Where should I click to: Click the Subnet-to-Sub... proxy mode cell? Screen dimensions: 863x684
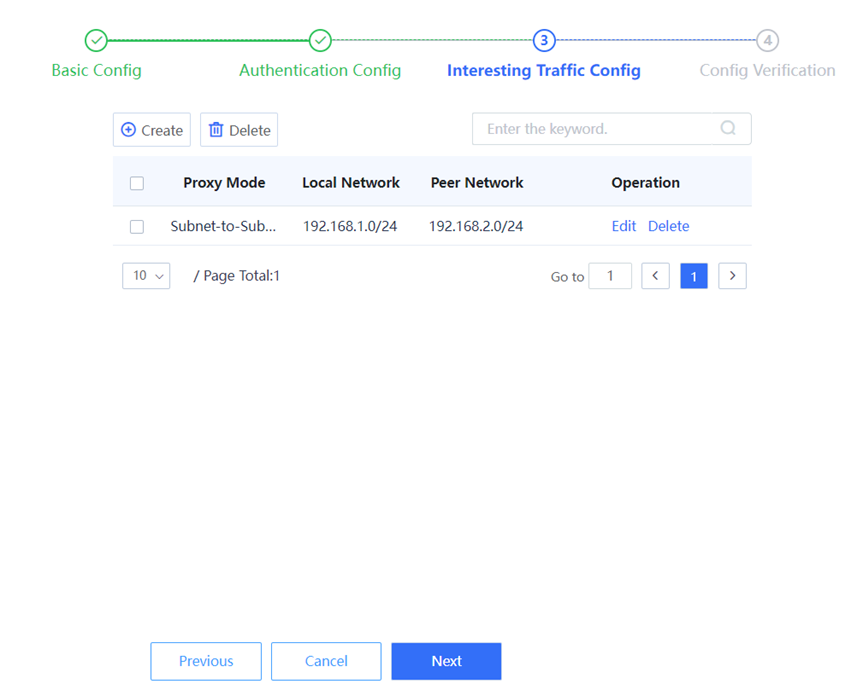223,226
